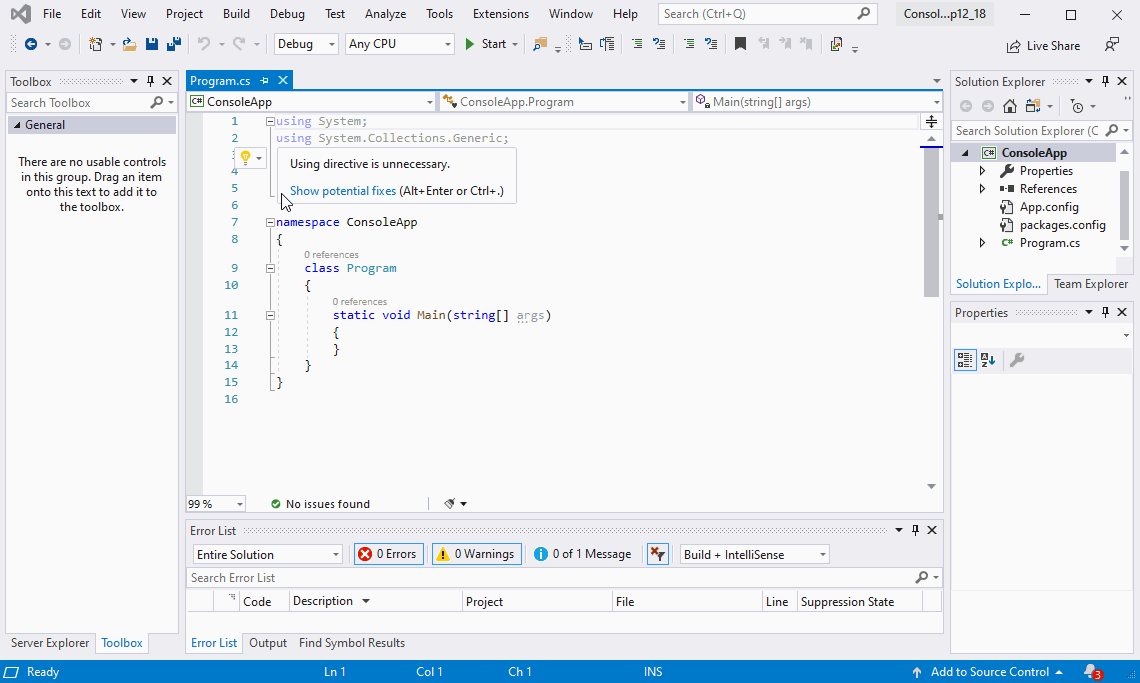Screen dimensions: 1140x683
Task: Toggle pin on the Program.cs tab
Action: pyautogui.click(x=265, y=81)
